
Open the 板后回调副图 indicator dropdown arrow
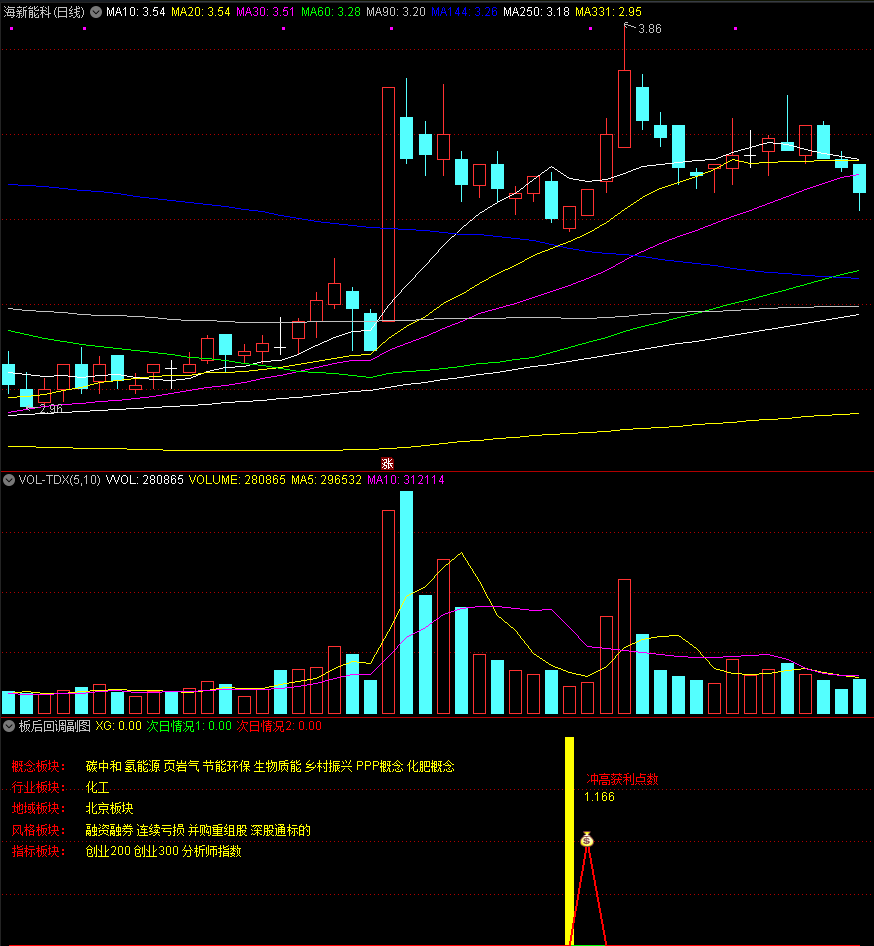coord(9,726)
